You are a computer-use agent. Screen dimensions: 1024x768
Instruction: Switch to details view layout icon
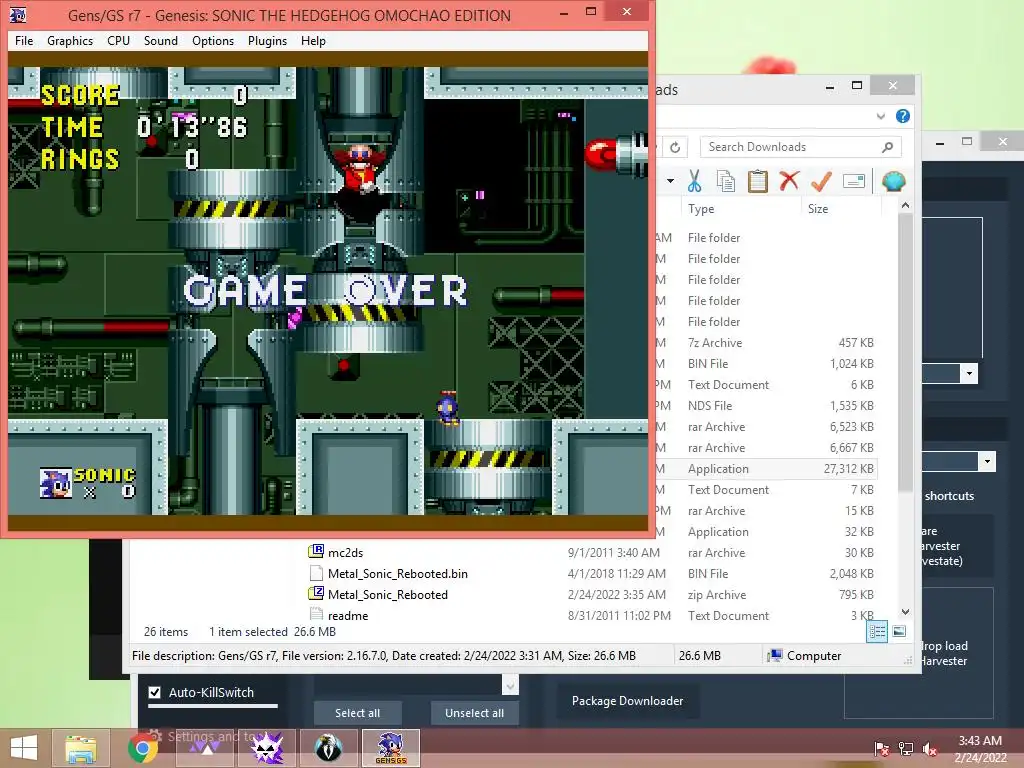tap(877, 631)
